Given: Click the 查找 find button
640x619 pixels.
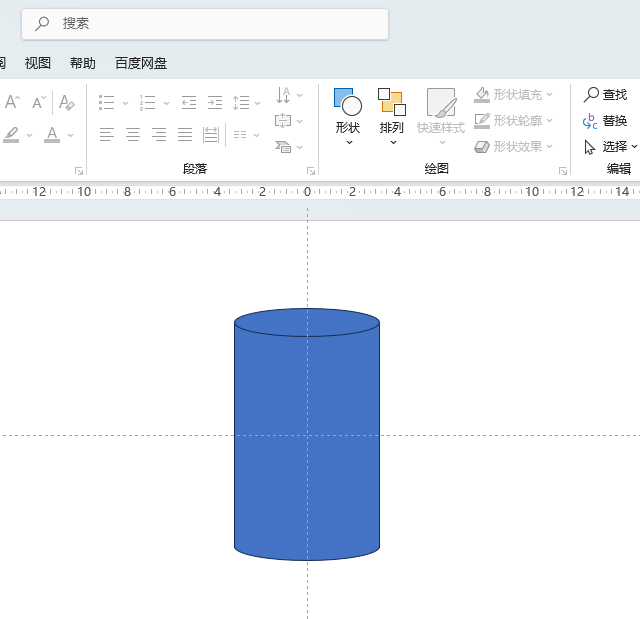Looking at the screenshot, I should [x=605, y=95].
